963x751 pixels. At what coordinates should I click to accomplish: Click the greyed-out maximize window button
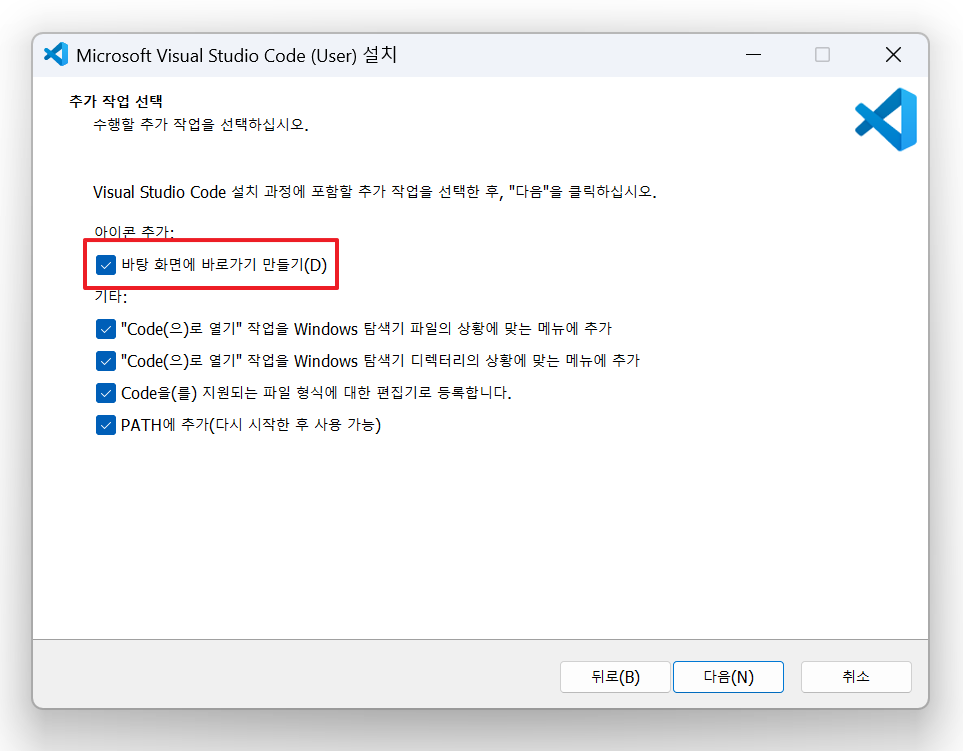[x=822, y=55]
